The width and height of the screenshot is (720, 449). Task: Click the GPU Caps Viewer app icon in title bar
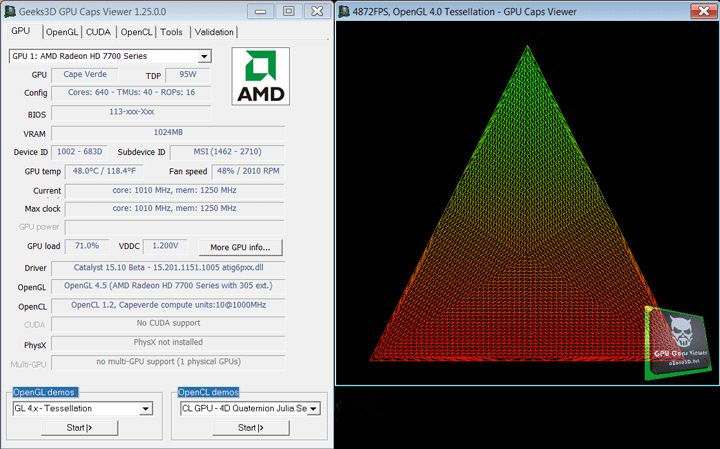(9, 12)
